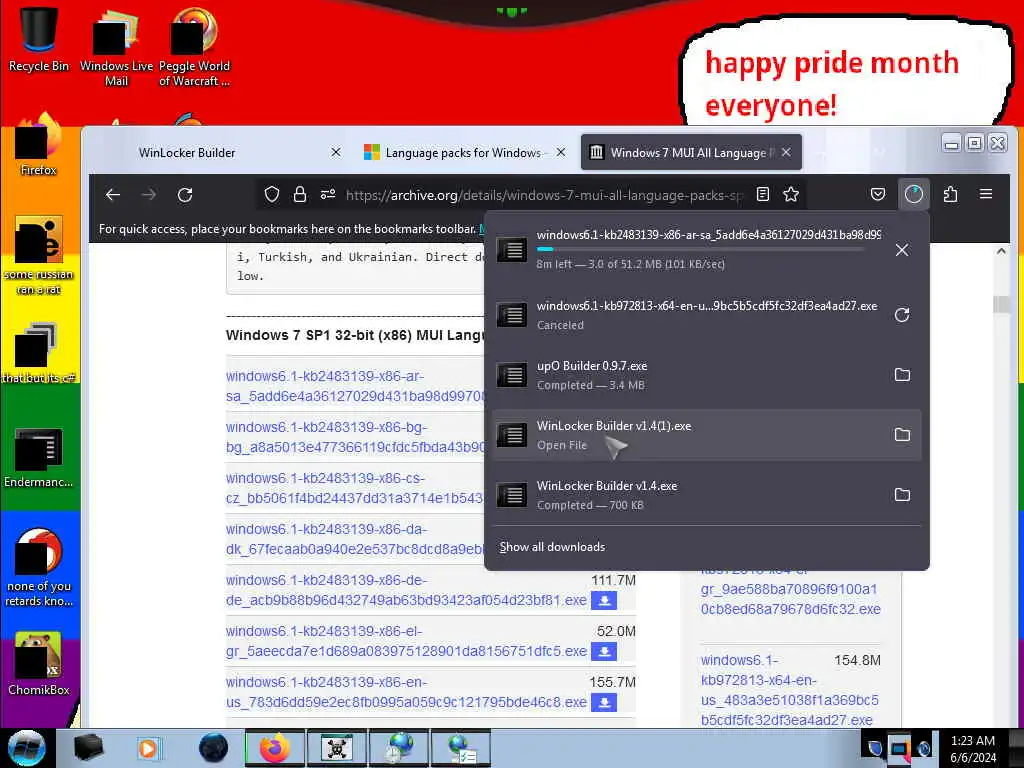The image size is (1024, 768).
Task: Open Windows Start orb
Action: pyautogui.click(x=27, y=748)
